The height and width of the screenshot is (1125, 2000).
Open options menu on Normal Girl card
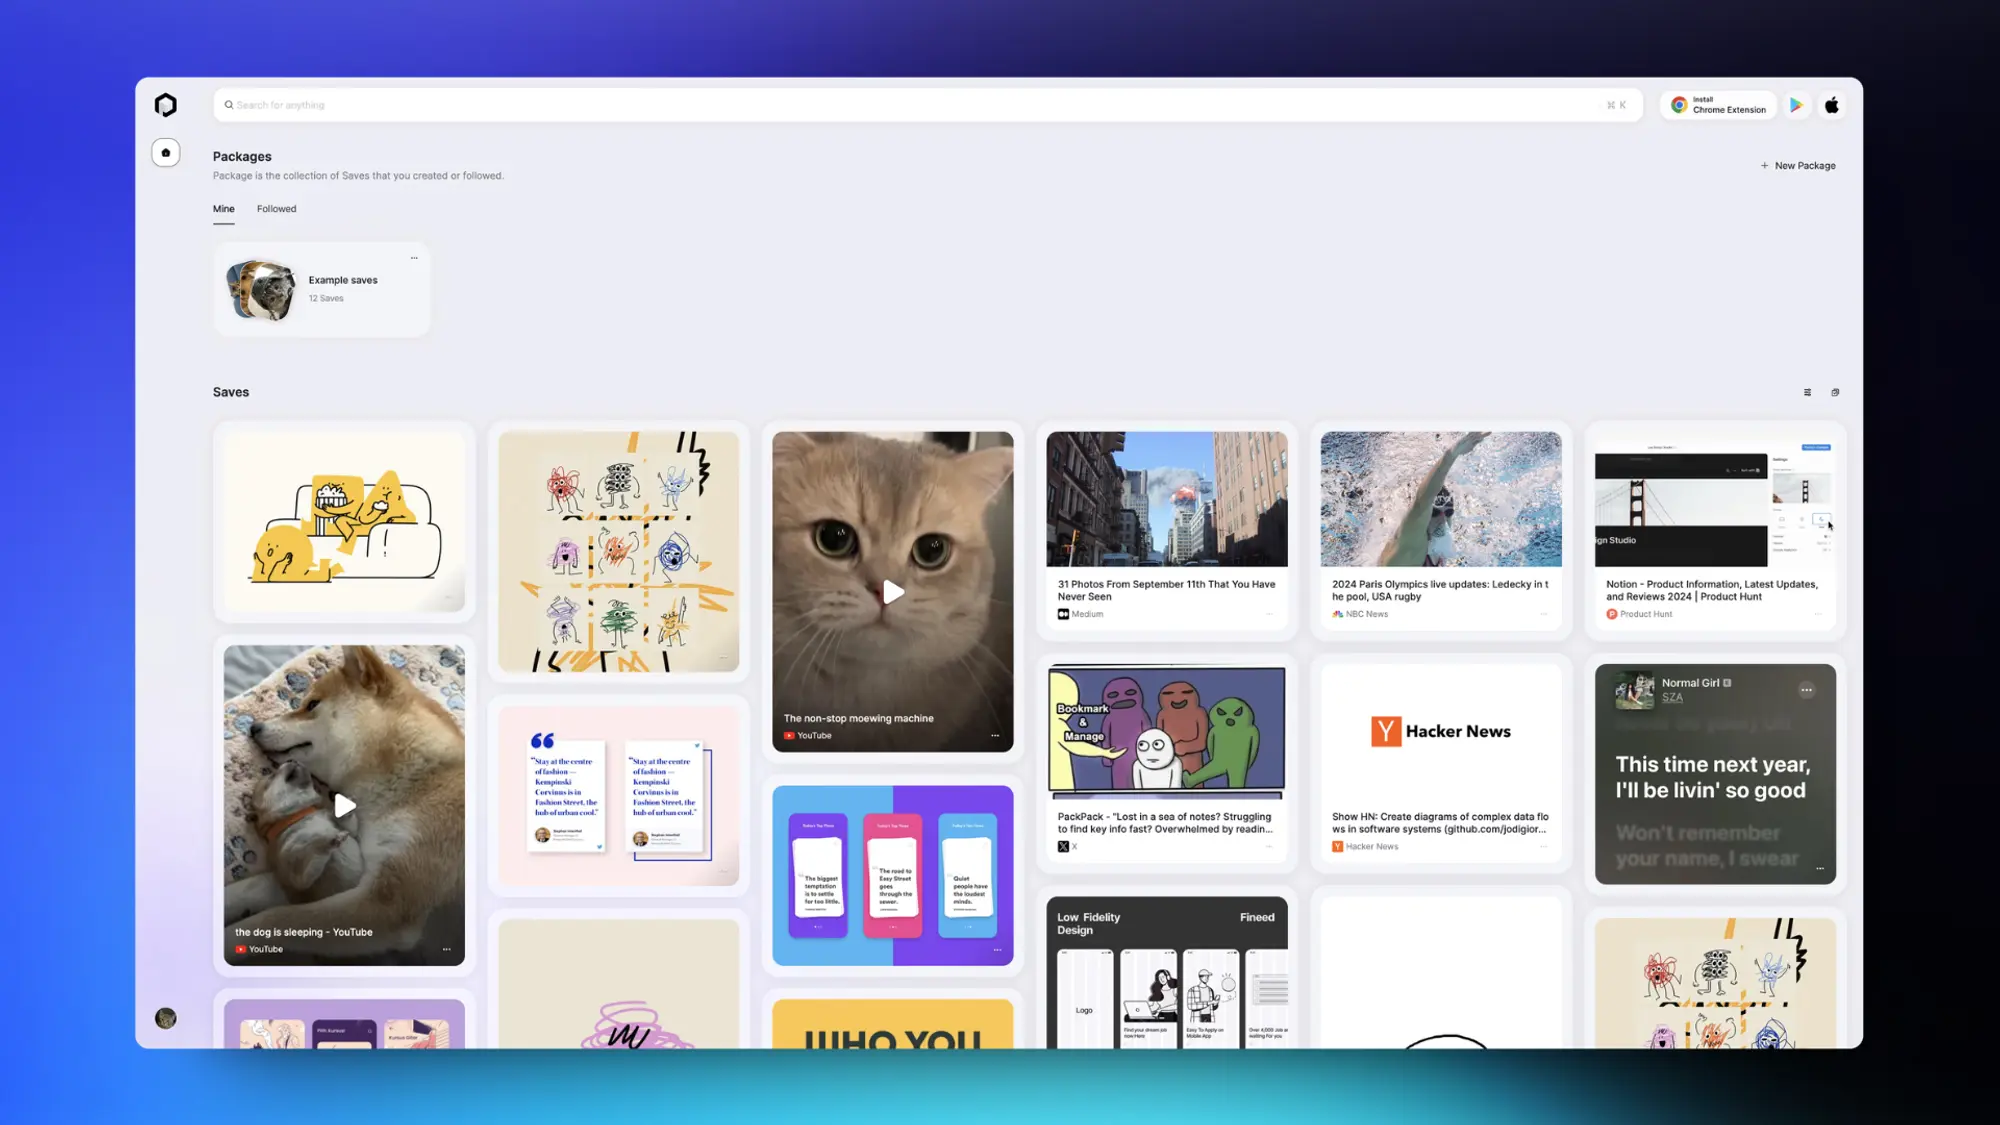point(1806,690)
